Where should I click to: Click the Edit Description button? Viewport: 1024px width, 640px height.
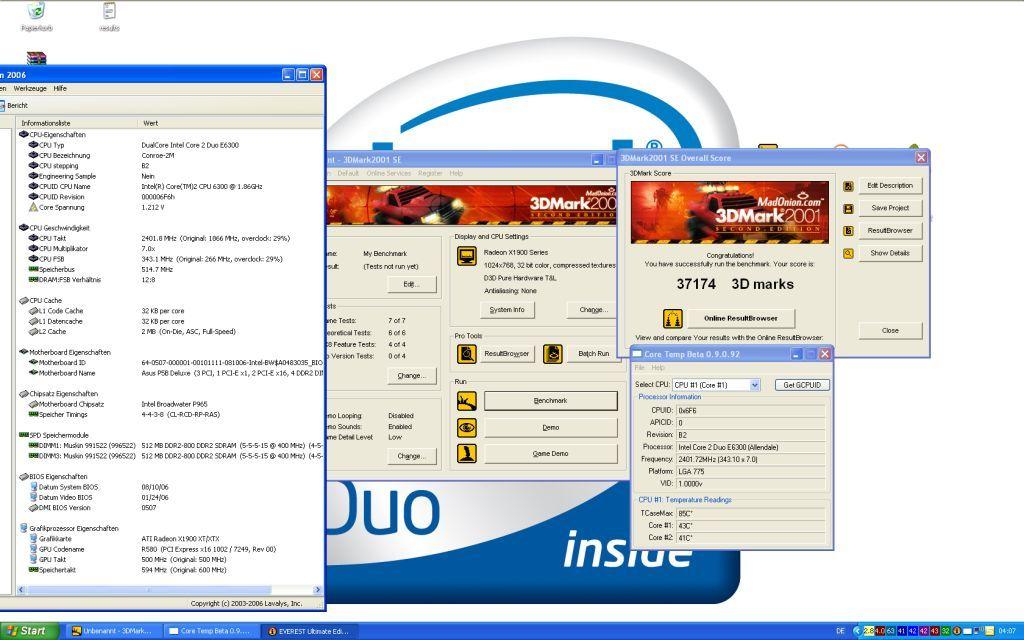coord(890,185)
